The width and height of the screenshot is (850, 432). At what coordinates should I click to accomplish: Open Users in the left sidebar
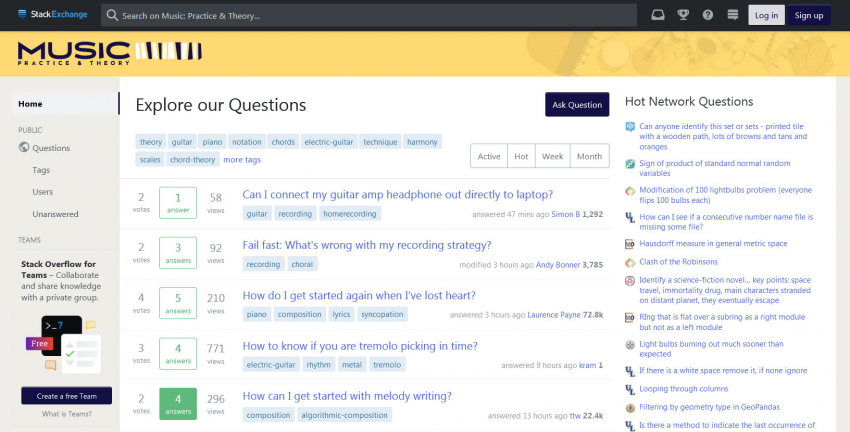[43, 192]
